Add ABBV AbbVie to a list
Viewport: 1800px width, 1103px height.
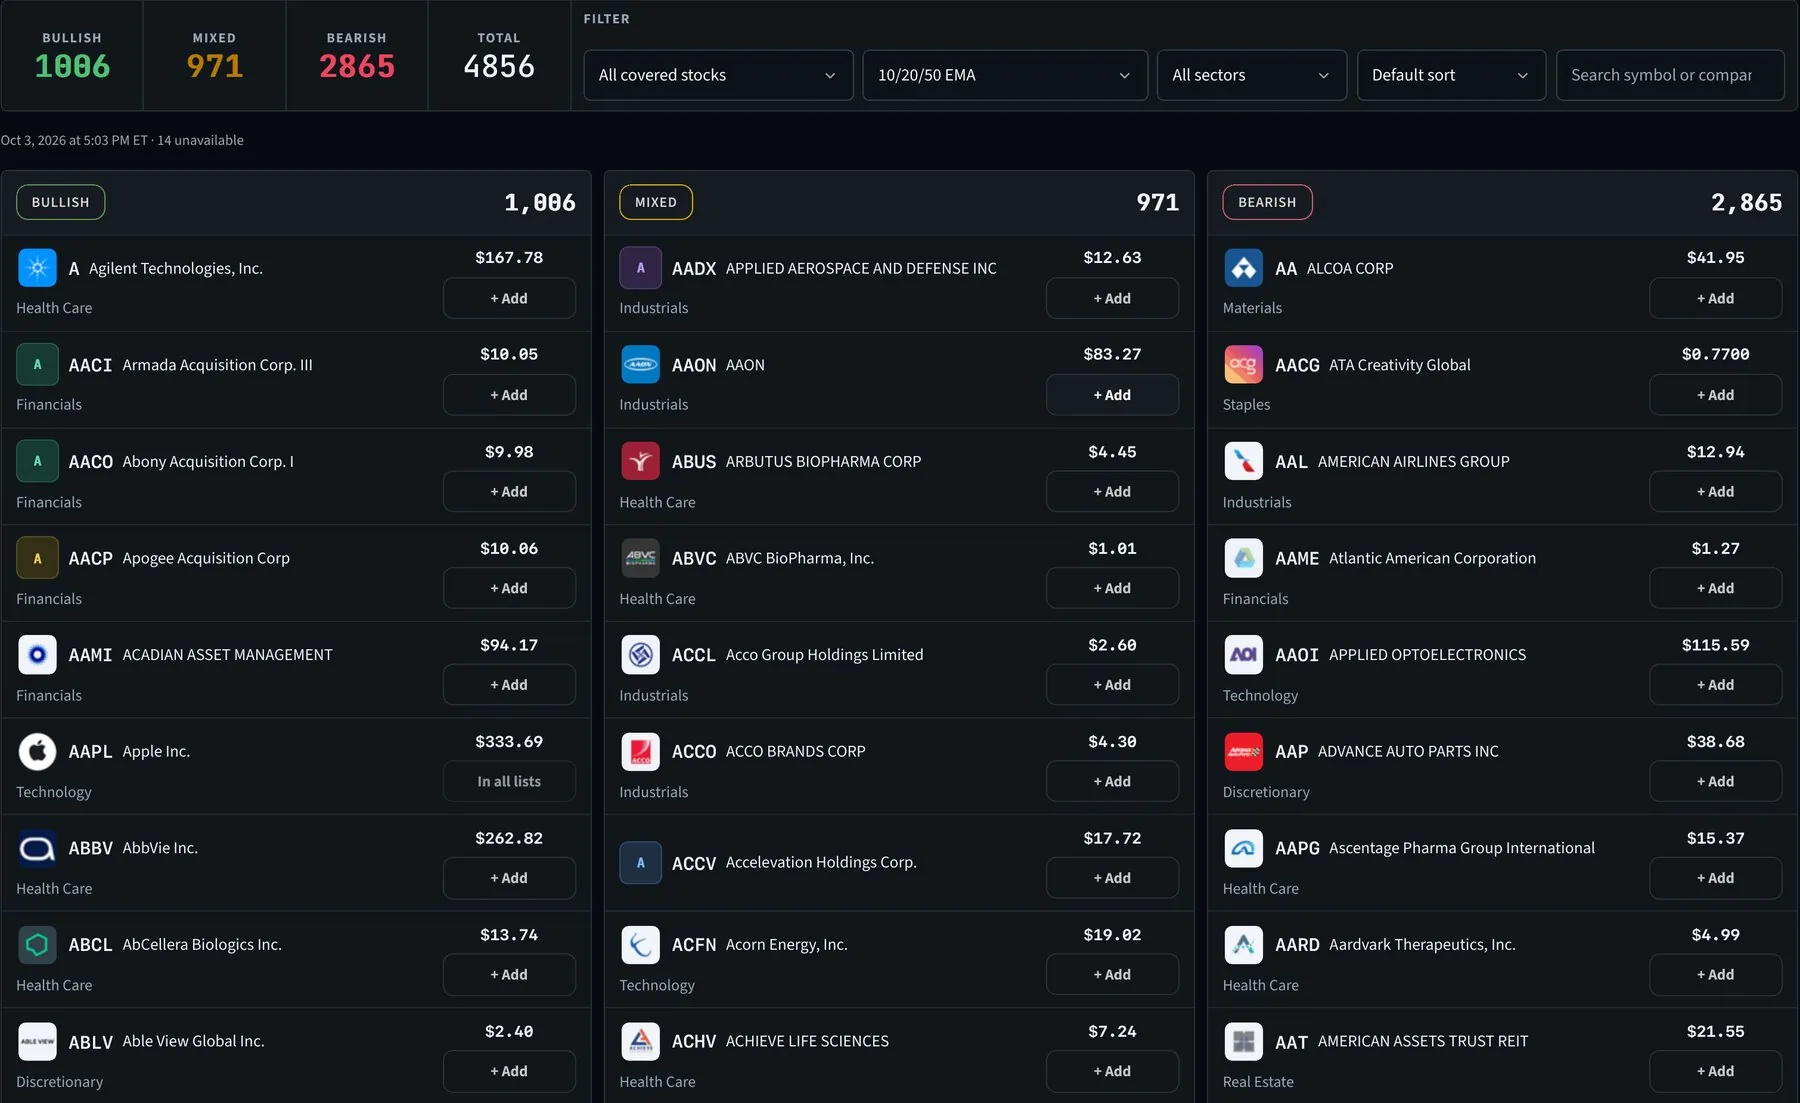(x=509, y=878)
